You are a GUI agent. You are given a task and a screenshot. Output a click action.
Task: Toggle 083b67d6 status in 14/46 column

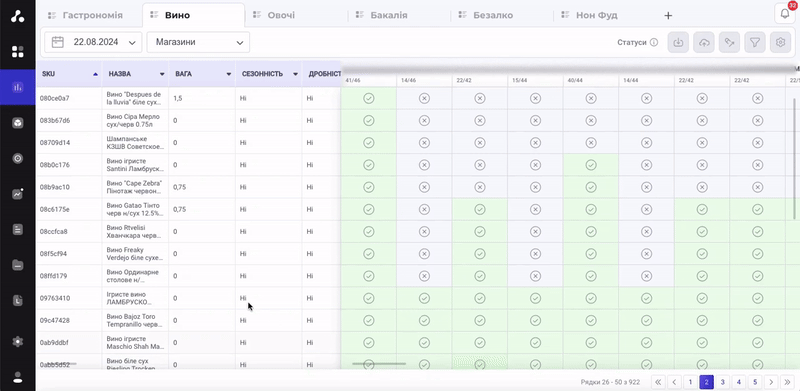[424, 120]
